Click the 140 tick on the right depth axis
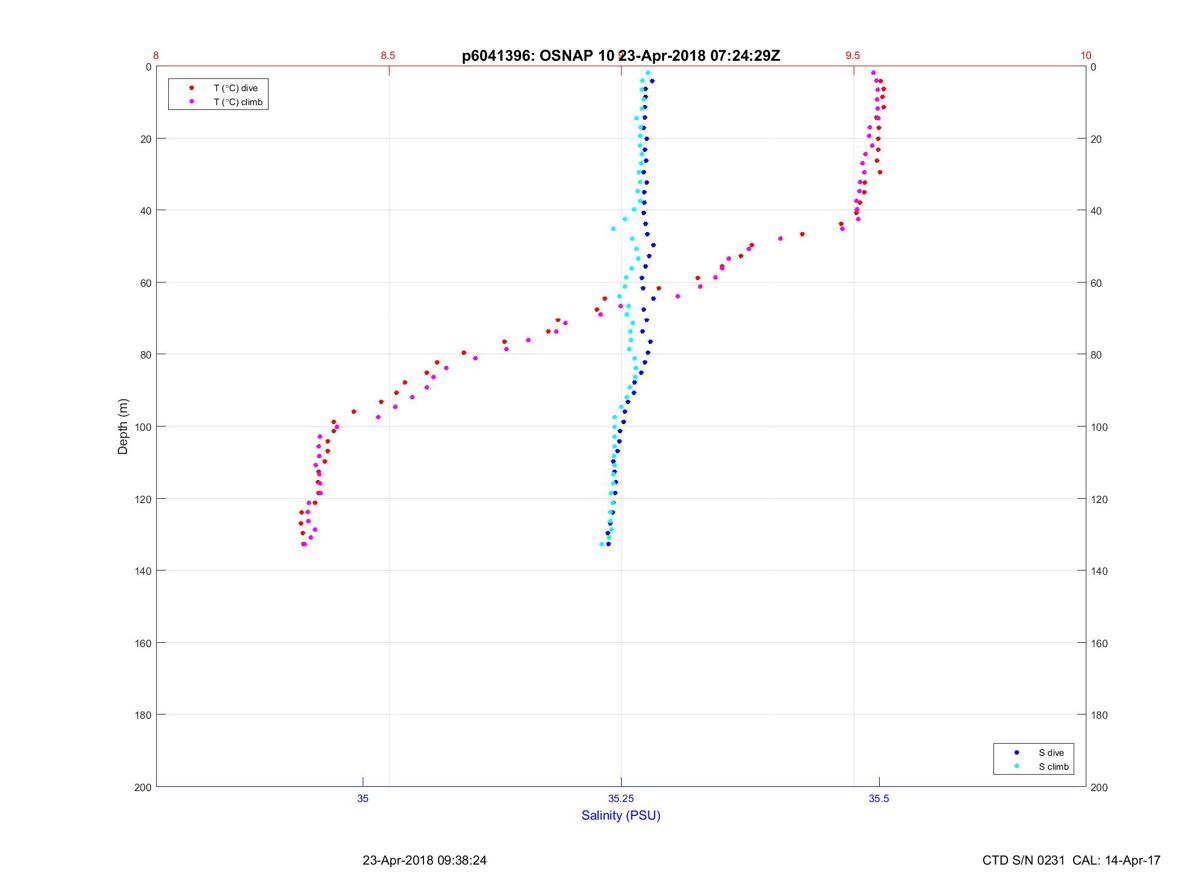The image size is (1200, 885). (1100, 571)
